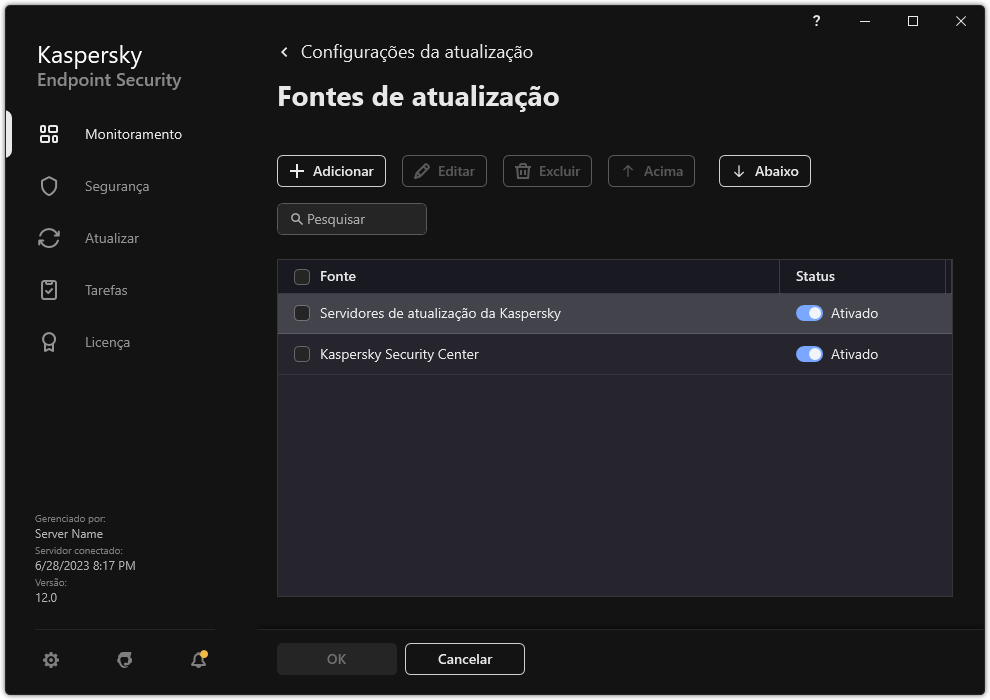This screenshot has width=990, height=700.
Task: View the Licença key icon
Action: (x=48, y=341)
